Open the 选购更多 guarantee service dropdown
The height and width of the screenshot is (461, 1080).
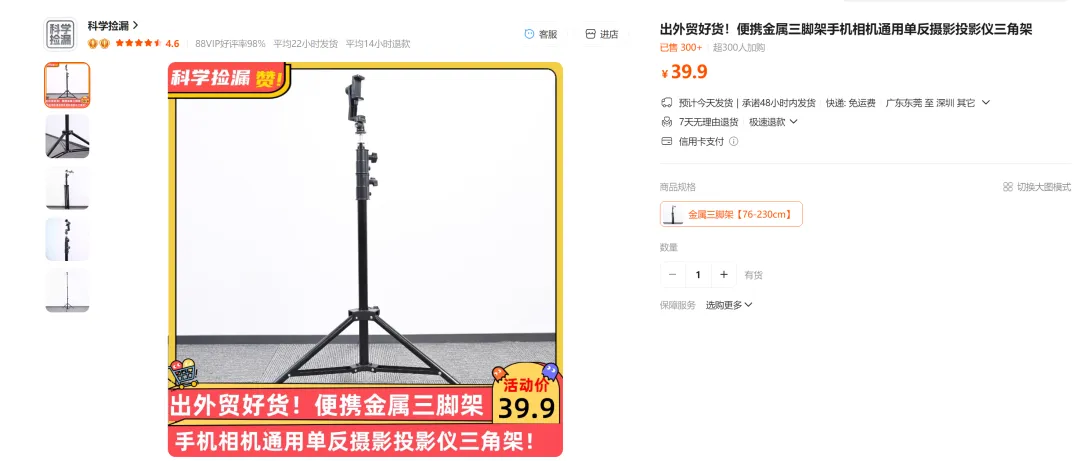click(x=729, y=305)
